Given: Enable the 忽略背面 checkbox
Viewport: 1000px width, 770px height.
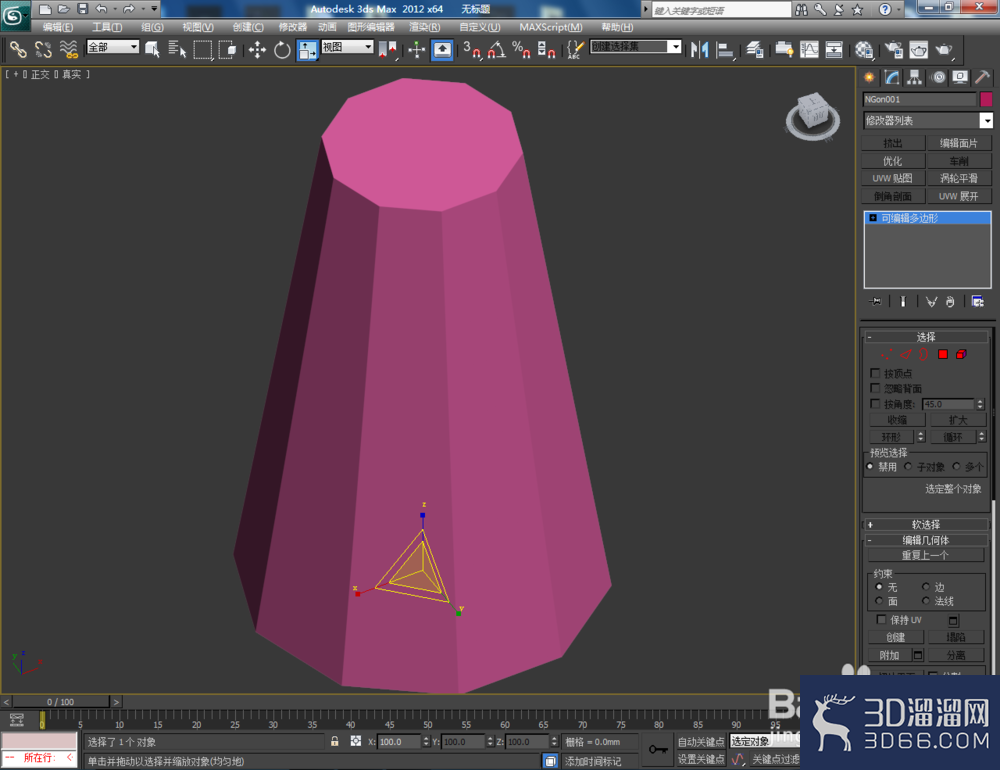Looking at the screenshot, I should [x=875, y=388].
